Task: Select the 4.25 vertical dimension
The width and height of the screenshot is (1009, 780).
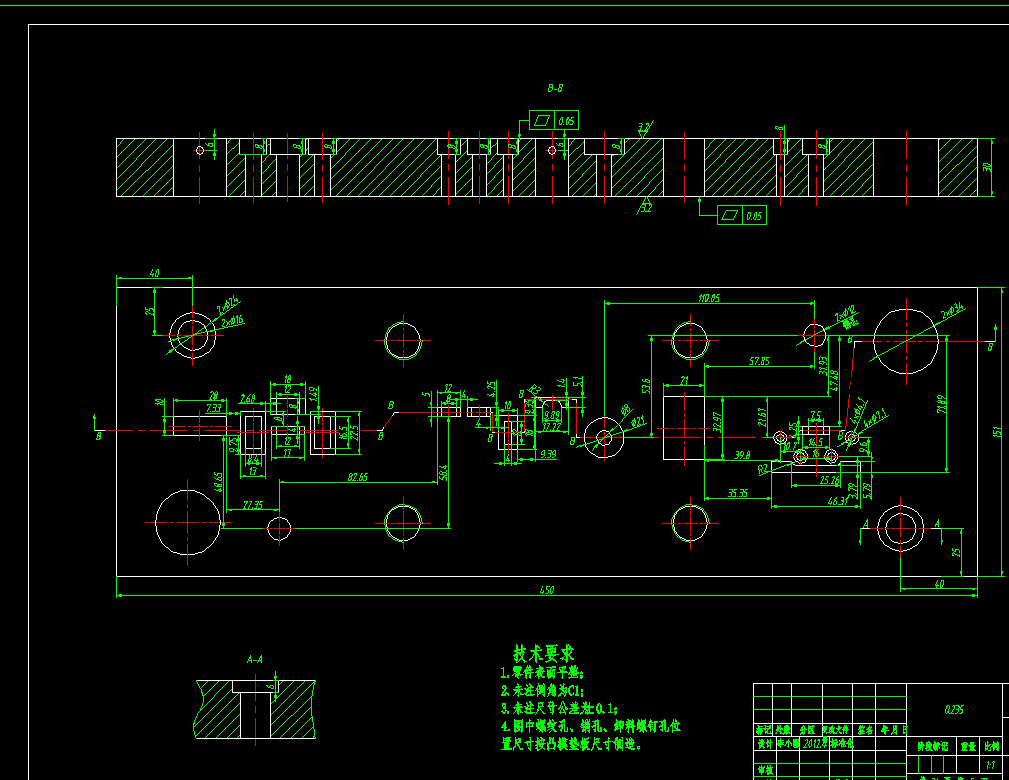Action: tap(491, 388)
